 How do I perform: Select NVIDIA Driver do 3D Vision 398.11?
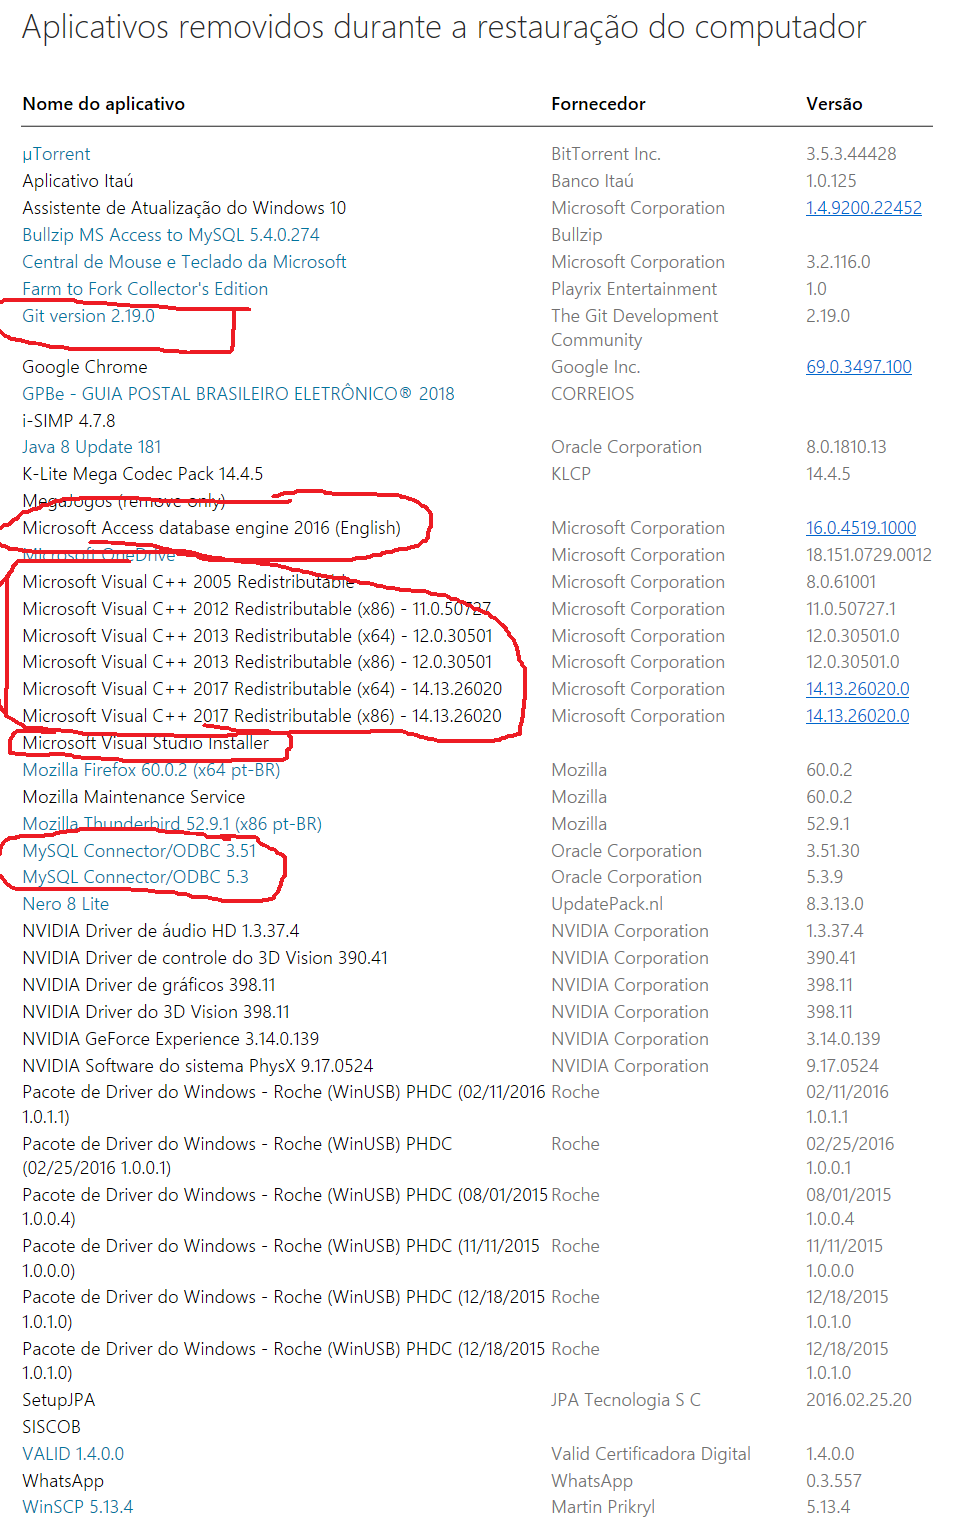click(155, 1012)
